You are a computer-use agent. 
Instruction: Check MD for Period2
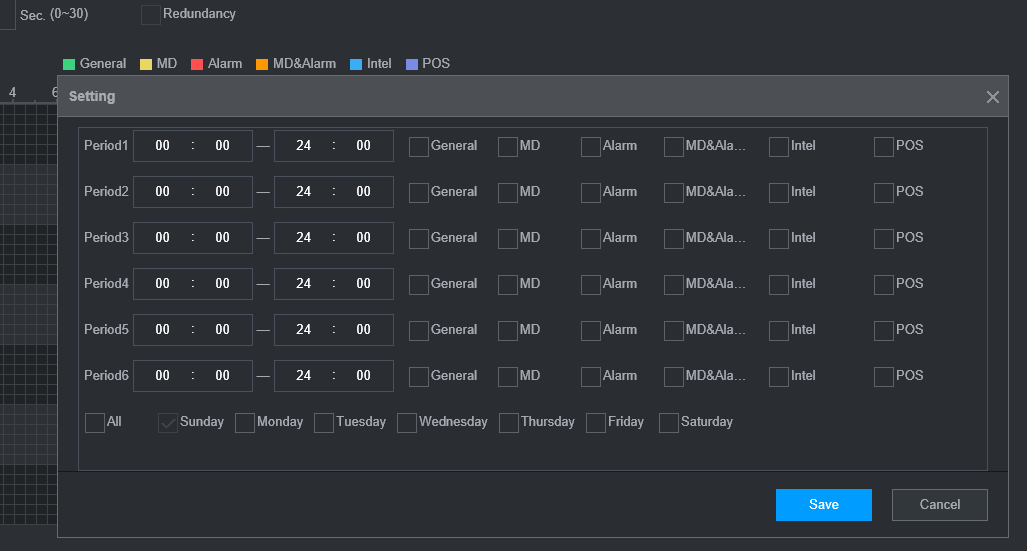point(508,192)
